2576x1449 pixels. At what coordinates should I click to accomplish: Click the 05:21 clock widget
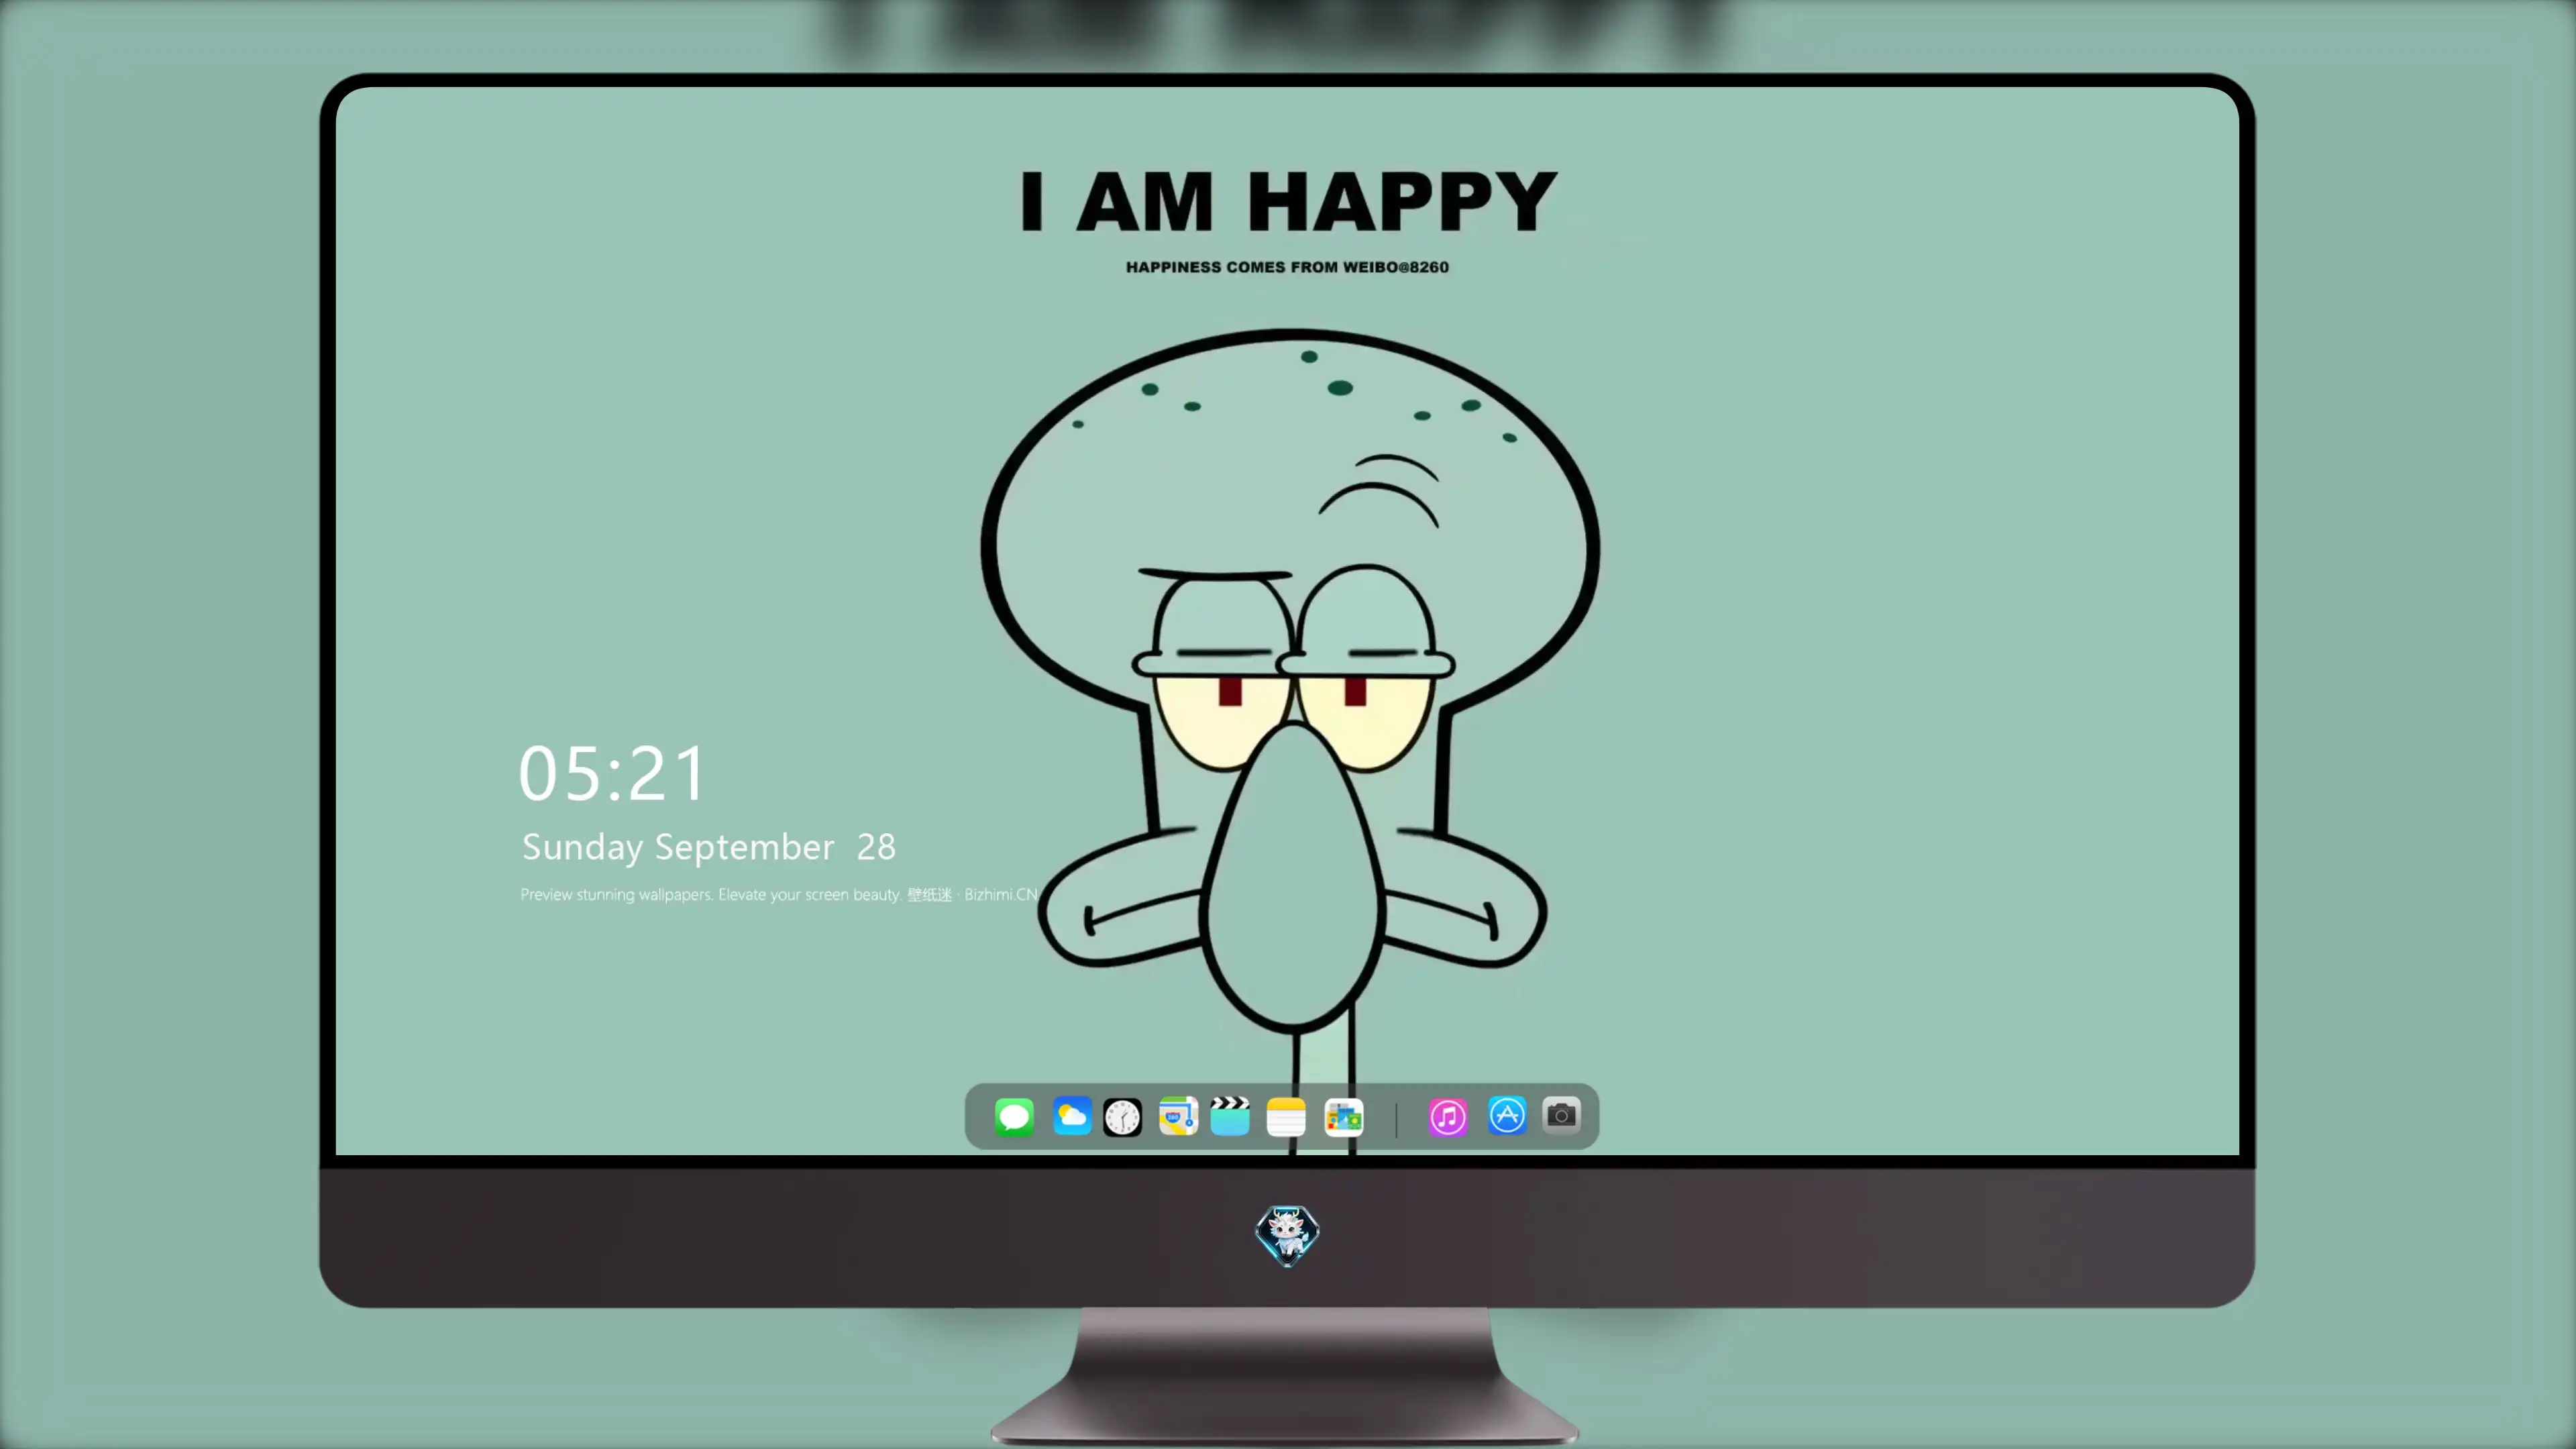click(612, 773)
